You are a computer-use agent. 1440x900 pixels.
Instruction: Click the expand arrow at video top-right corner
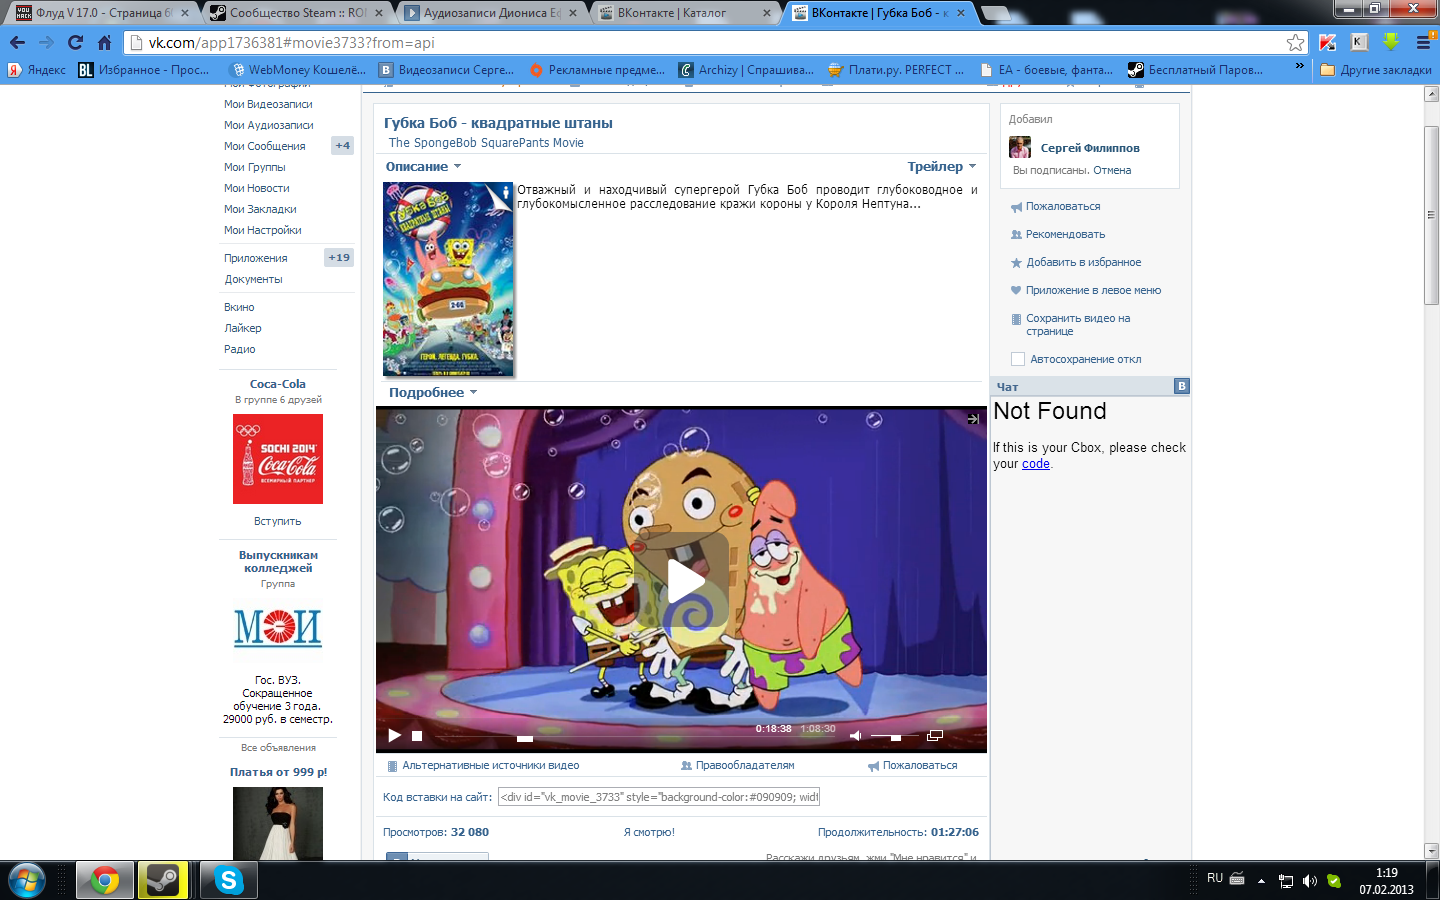click(x=973, y=419)
